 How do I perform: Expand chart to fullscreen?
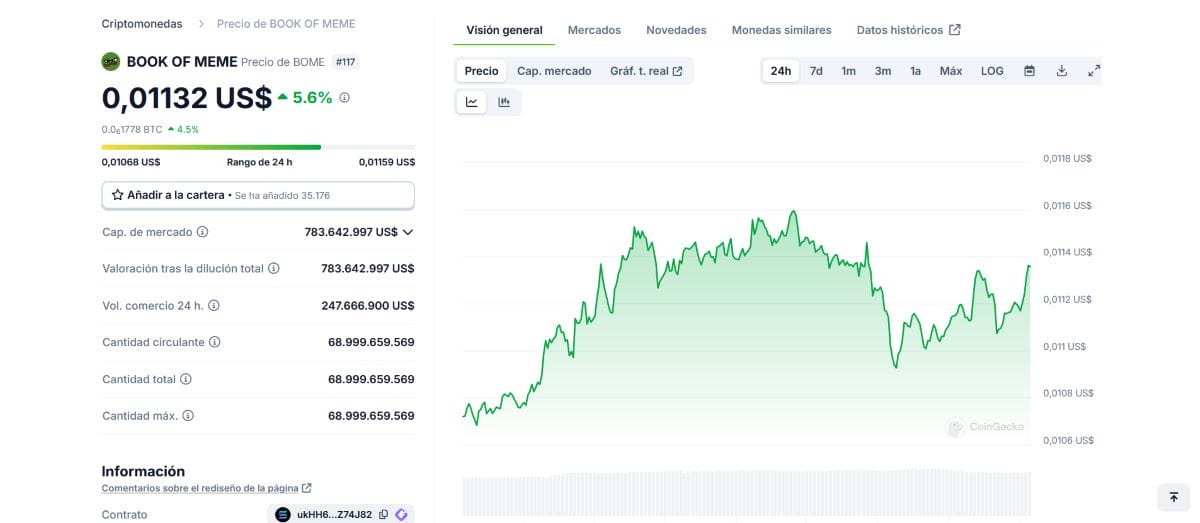(x=1094, y=71)
